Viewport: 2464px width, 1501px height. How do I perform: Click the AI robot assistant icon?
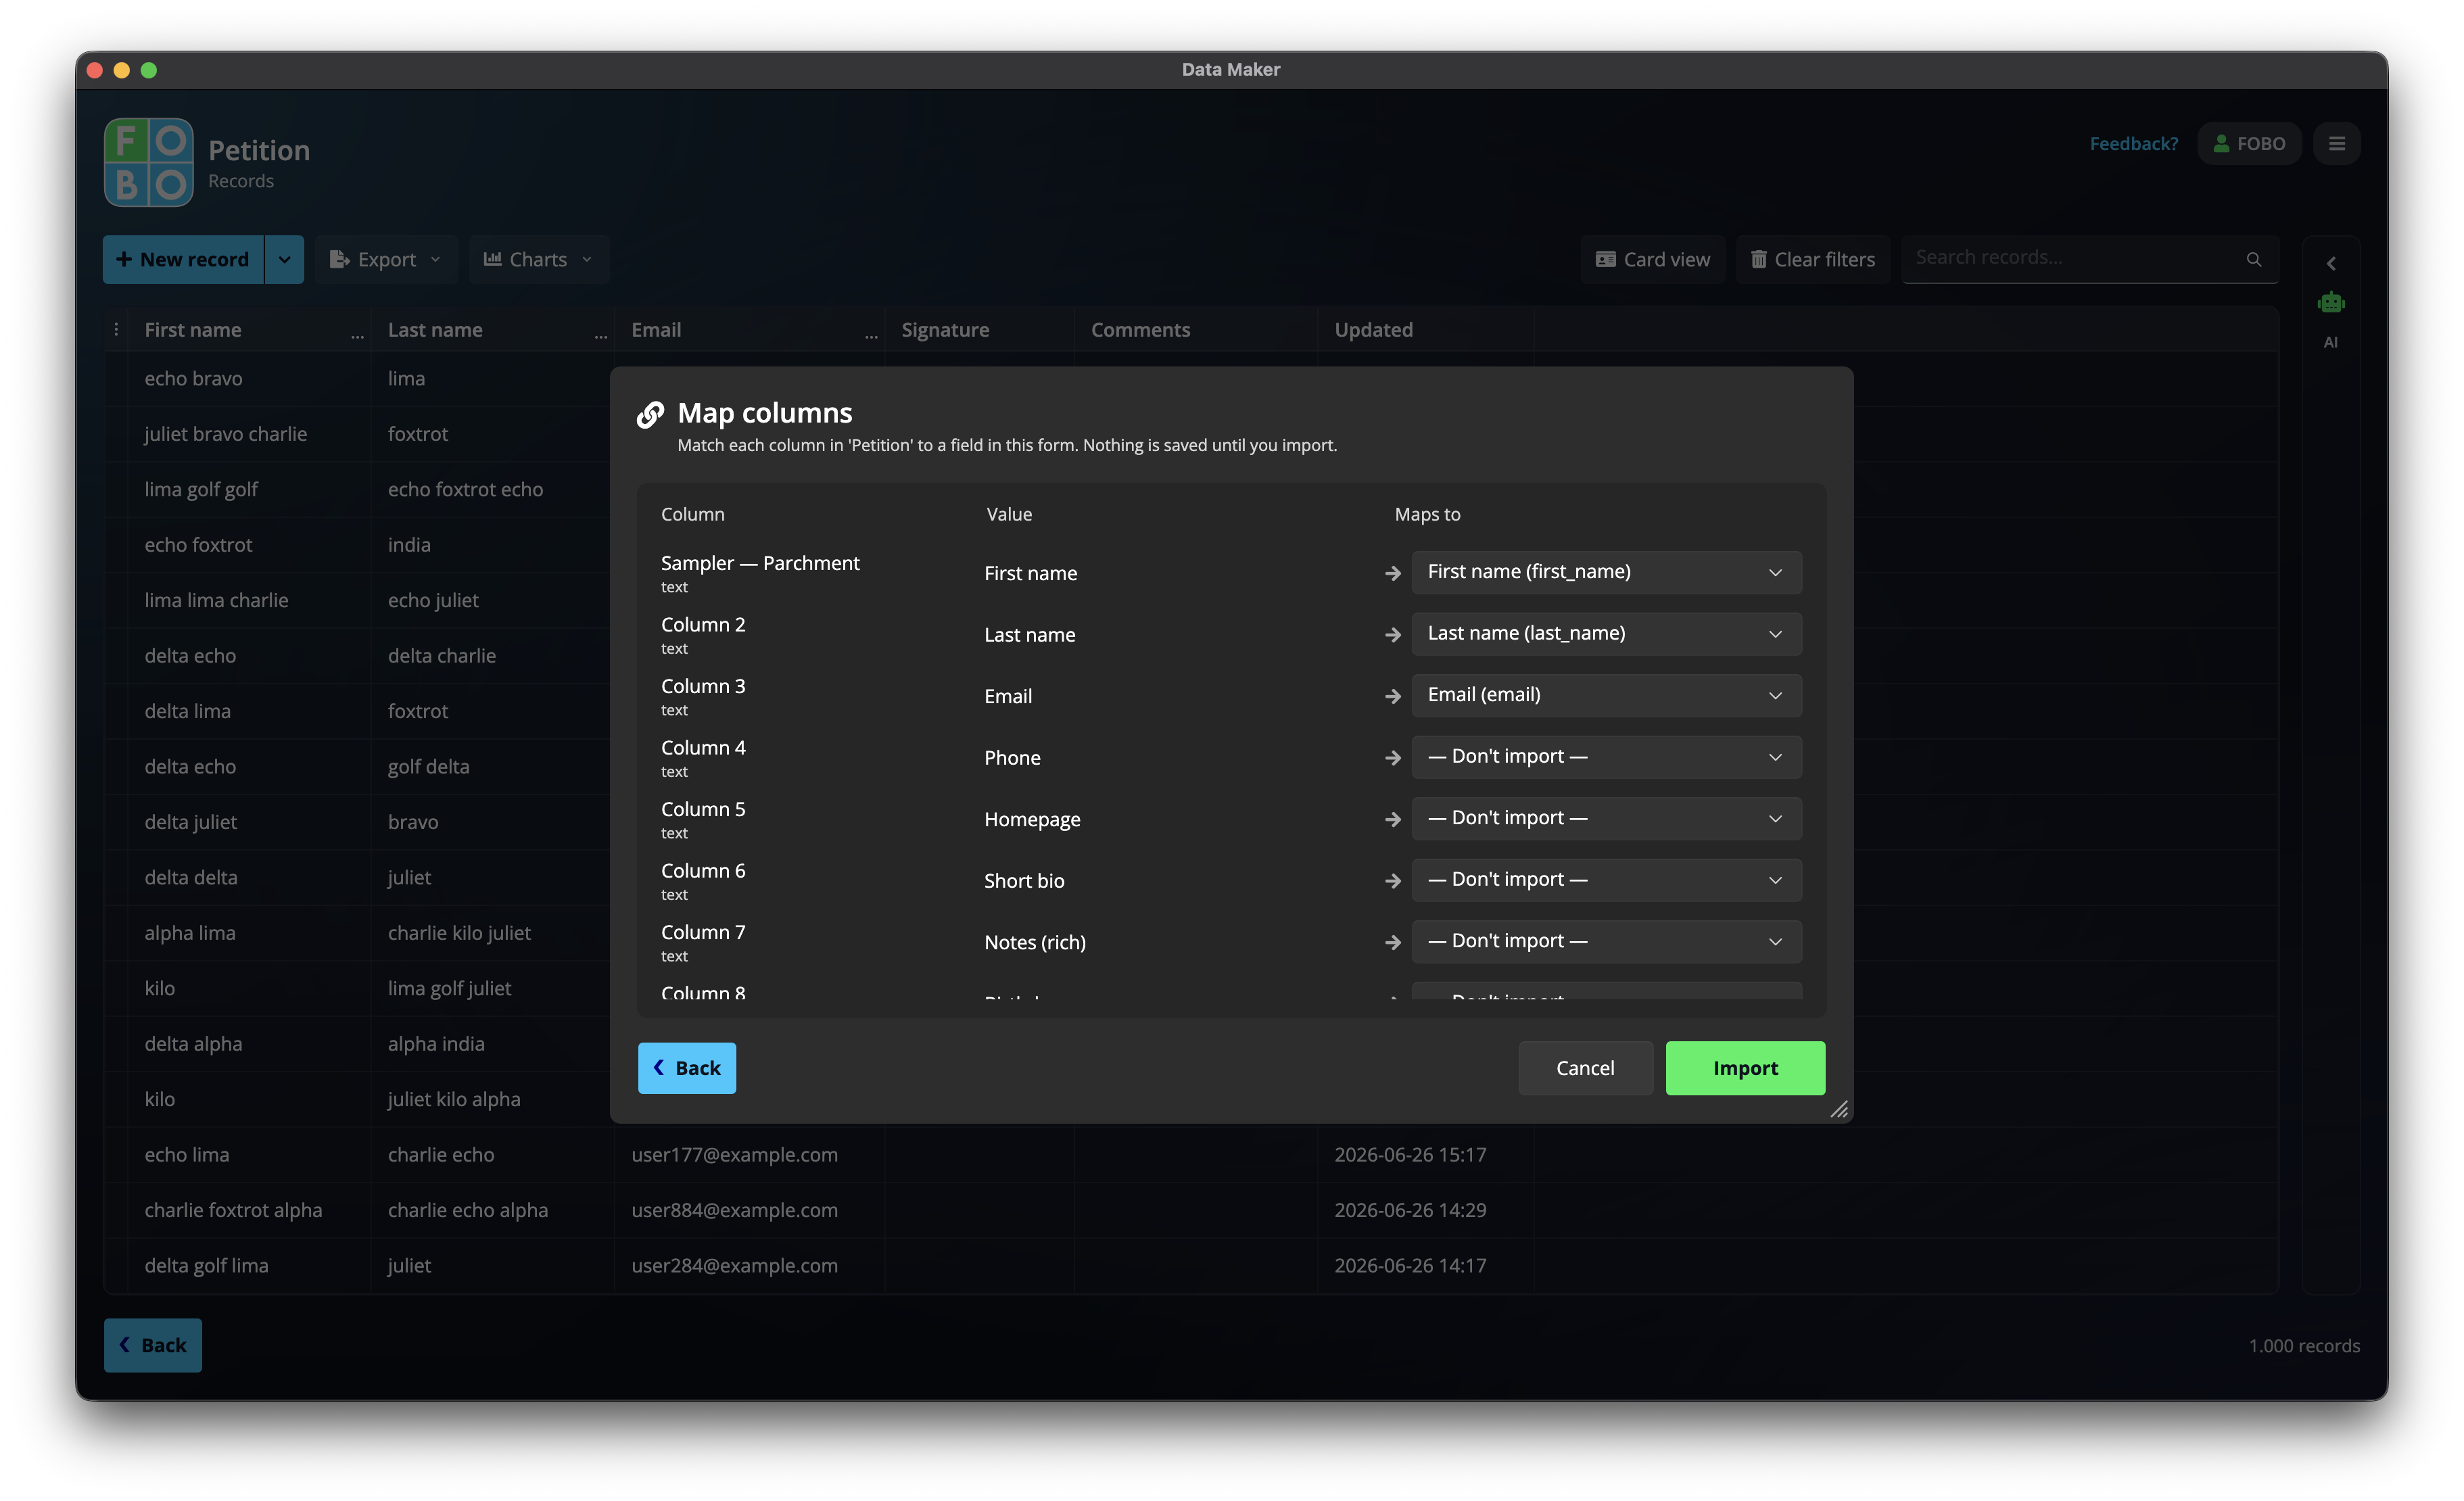pos(2330,302)
